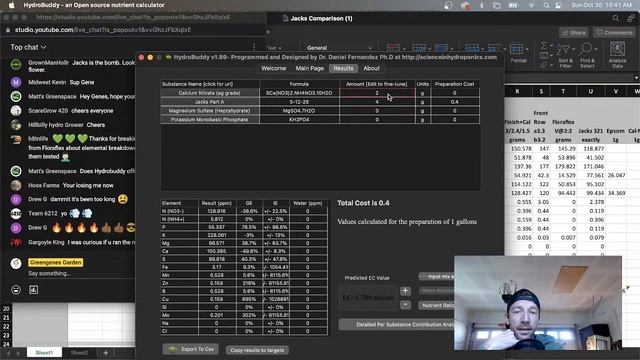Click the webcam video overlay
Image resolution: width=640 pixels, height=360 pixels.
538,303
